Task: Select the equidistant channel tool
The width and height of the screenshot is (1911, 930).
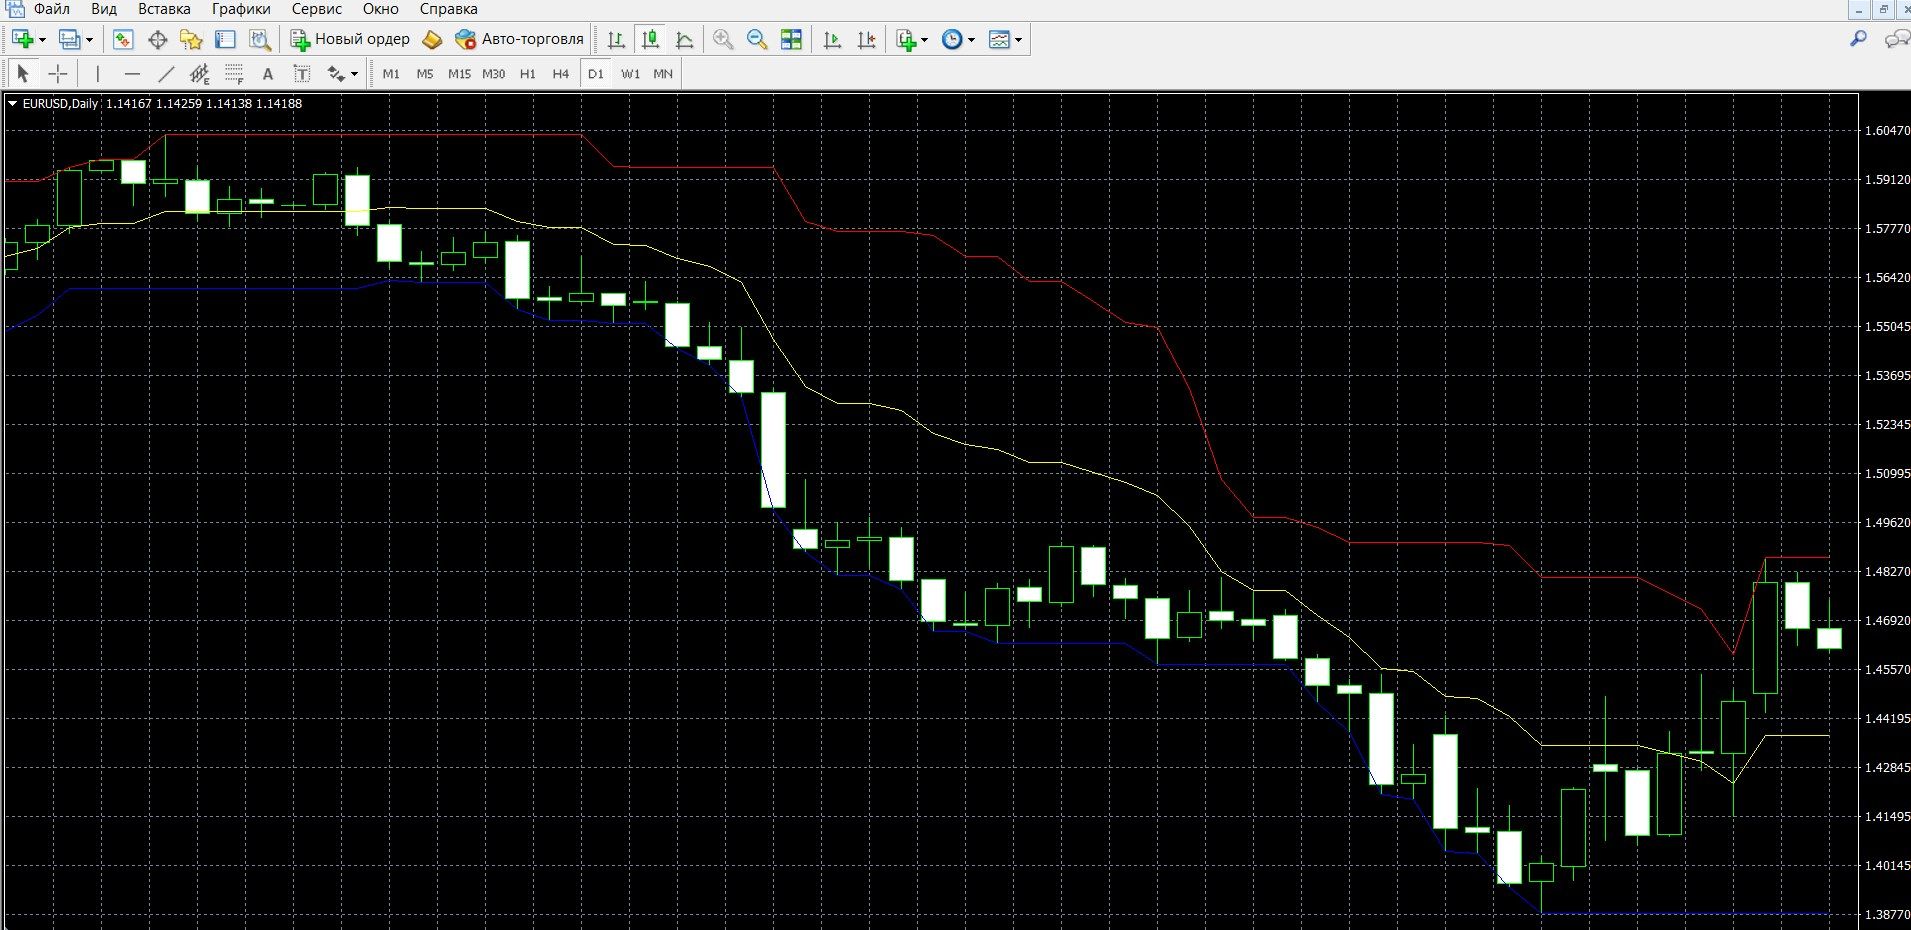Action: [x=200, y=74]
